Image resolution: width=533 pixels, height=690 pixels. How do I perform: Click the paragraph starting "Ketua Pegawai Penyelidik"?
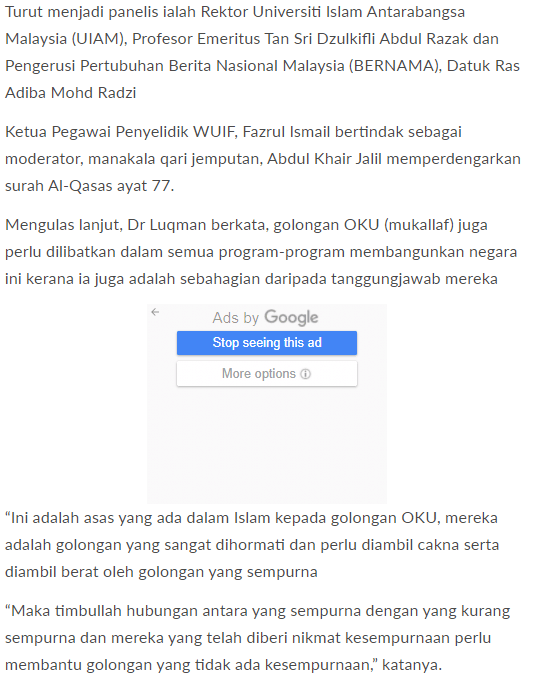[x=263, y=159]
